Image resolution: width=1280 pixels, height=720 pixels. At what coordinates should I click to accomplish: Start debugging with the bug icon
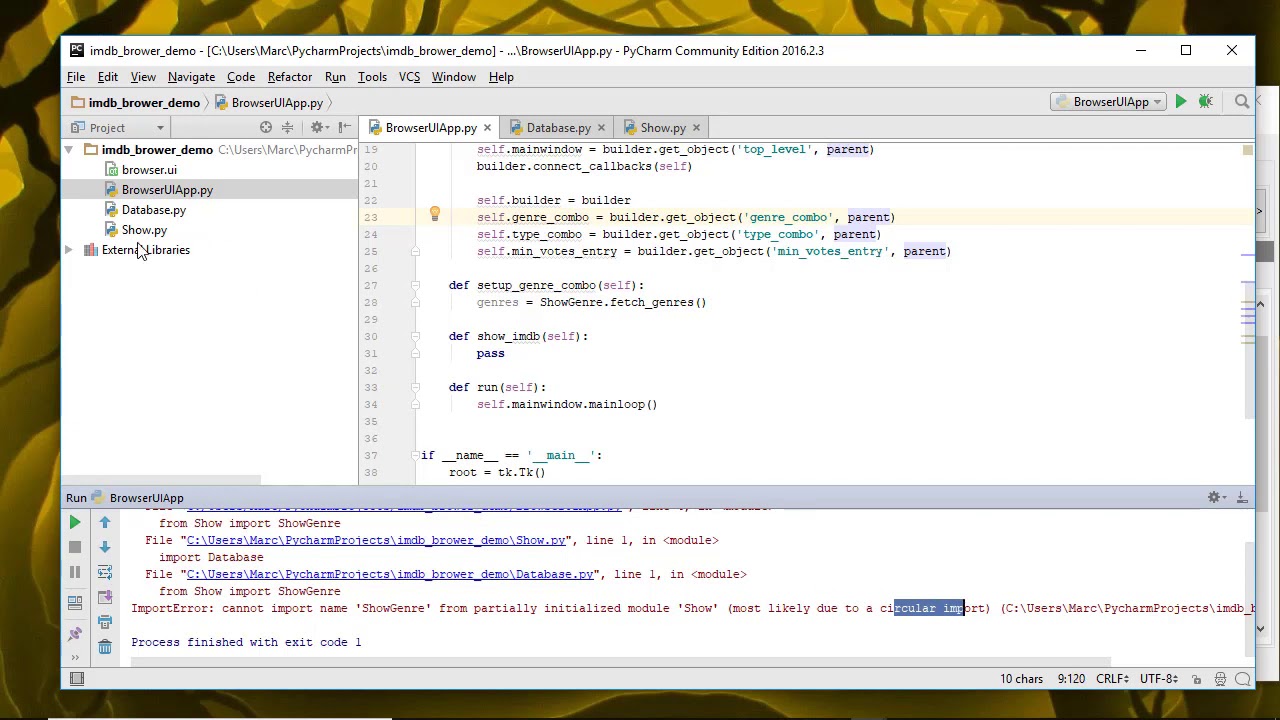(x=1206, y=102)
